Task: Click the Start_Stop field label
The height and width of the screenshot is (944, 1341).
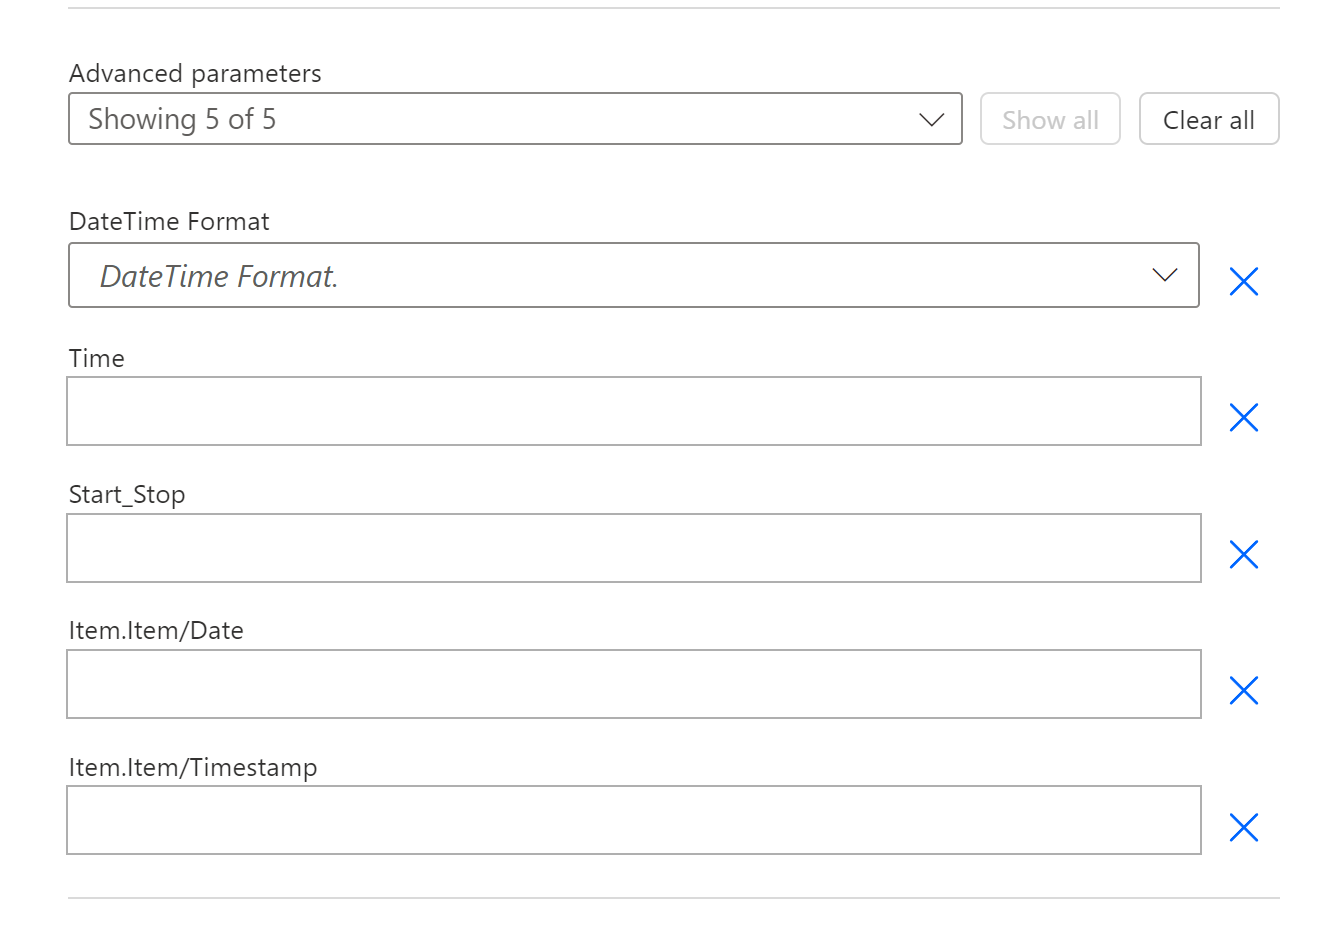Action: pyautogui.click(x=127, y=495)
